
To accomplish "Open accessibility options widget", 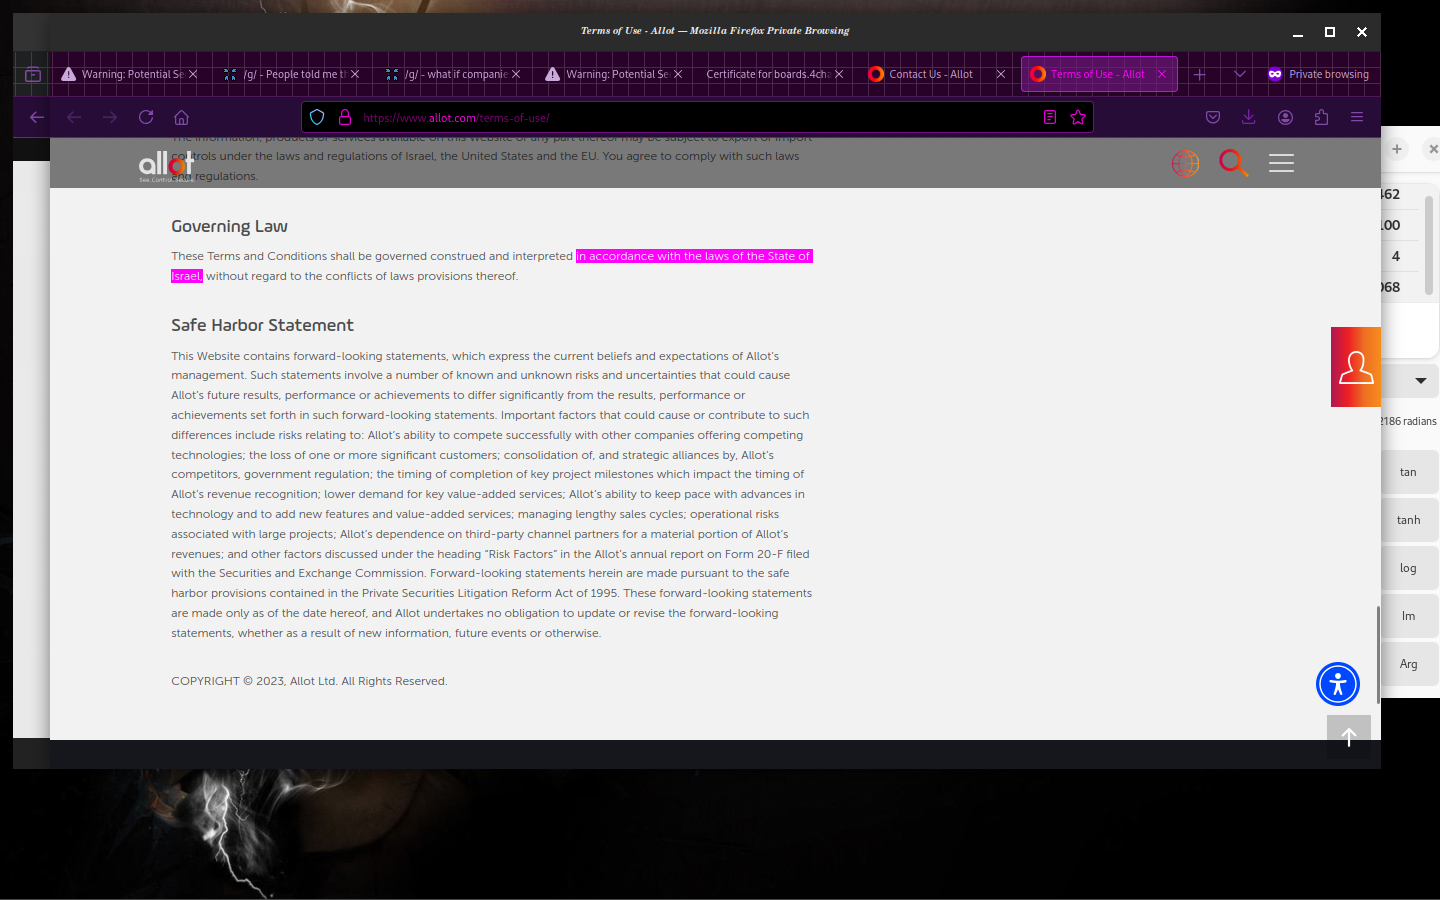I will (1338, 684).
